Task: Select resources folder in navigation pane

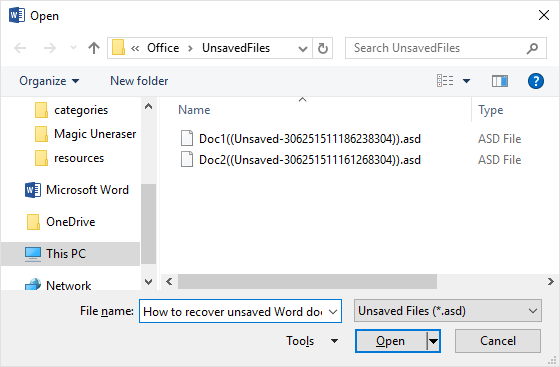Action: pos(69,158)
